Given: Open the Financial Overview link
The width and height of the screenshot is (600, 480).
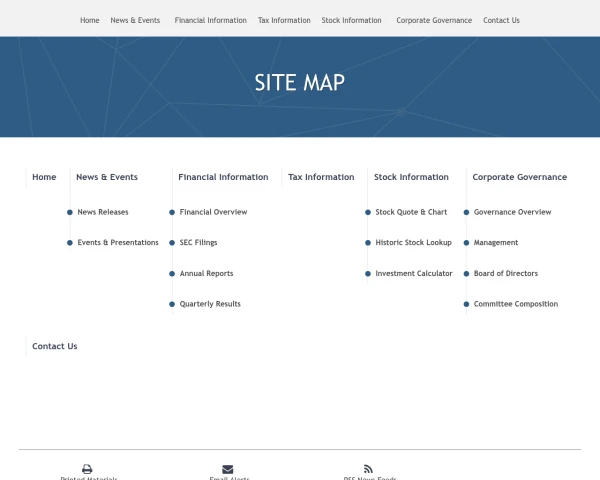Looking at the screenshot, I should [213, 212].
